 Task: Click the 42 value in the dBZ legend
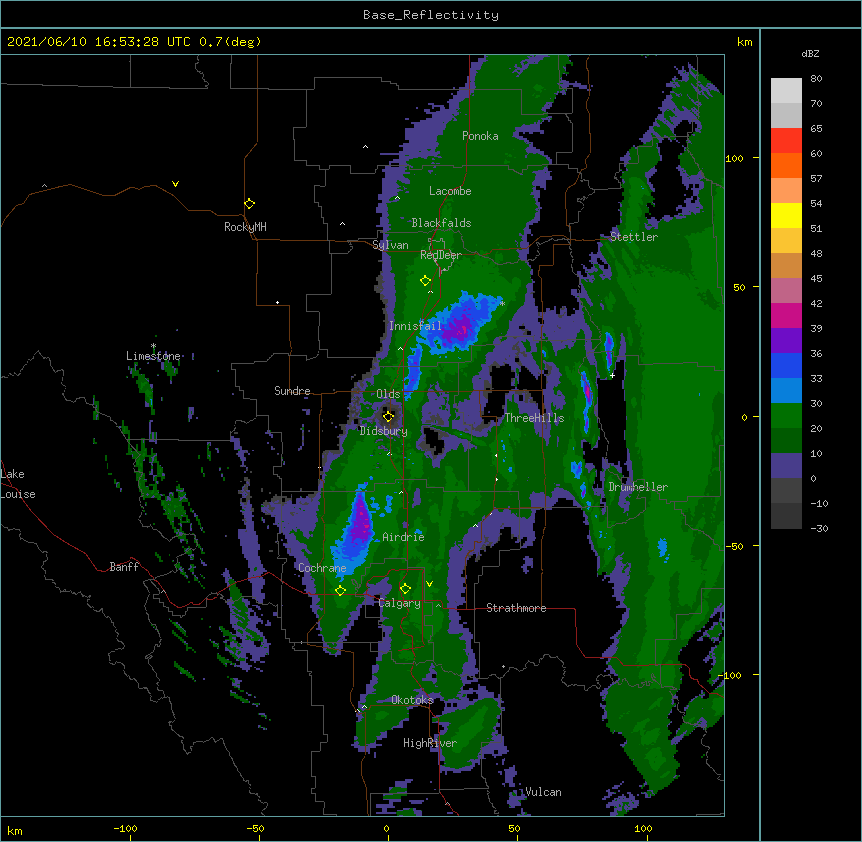pos(816,303)
